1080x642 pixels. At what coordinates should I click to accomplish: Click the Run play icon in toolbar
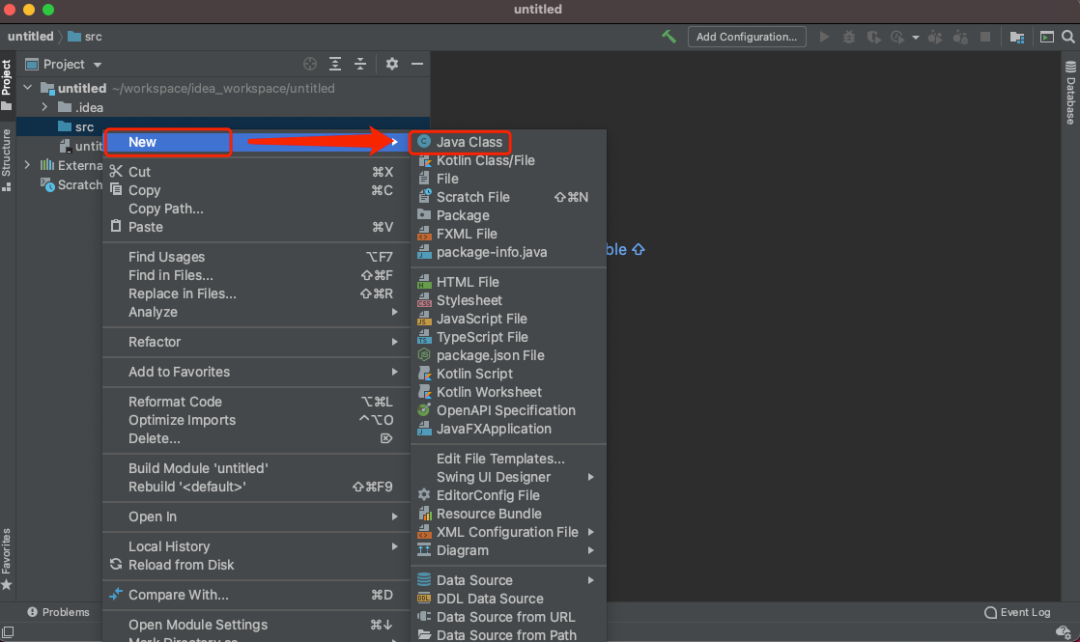point(824,37)
